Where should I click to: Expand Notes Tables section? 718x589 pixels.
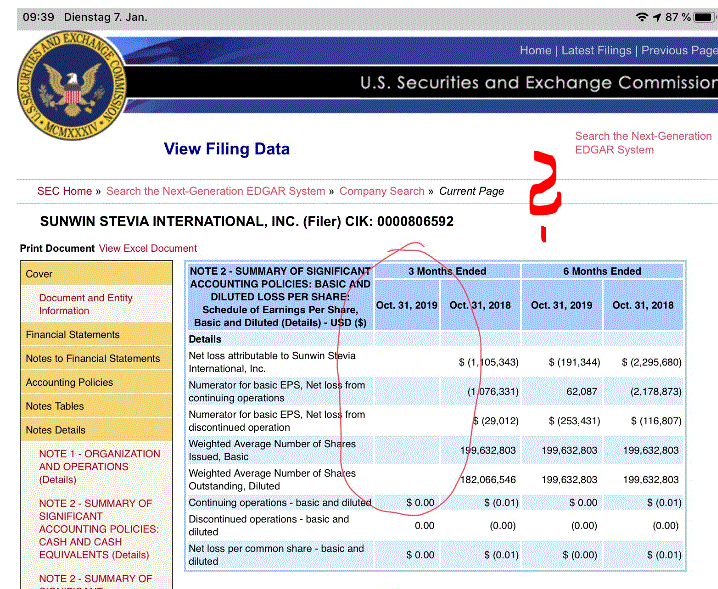(x=97, y=406)
